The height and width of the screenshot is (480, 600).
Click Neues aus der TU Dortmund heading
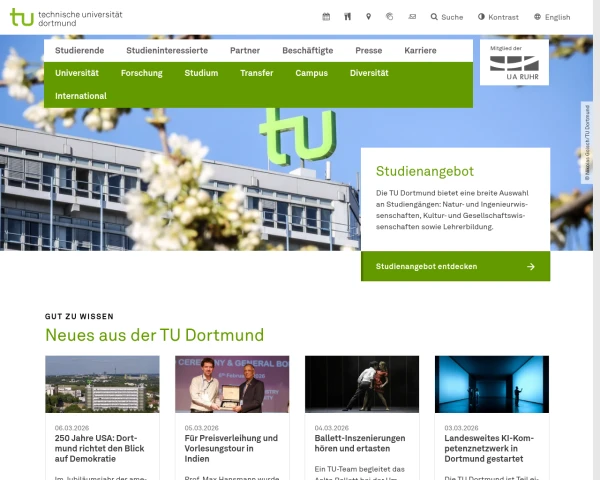pyautogui.click(x=155, y=335)
